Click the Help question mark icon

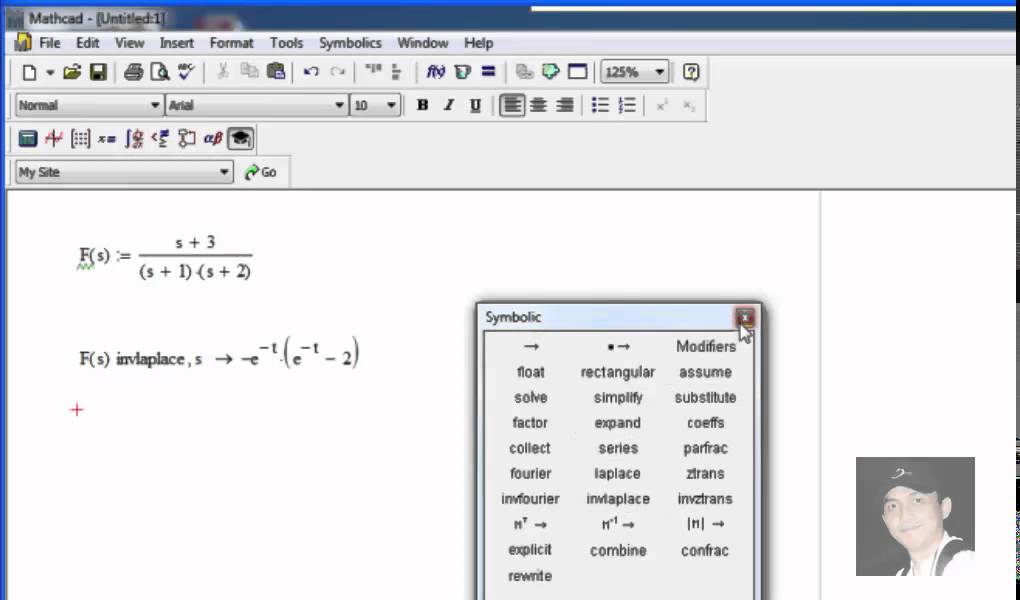691,72
